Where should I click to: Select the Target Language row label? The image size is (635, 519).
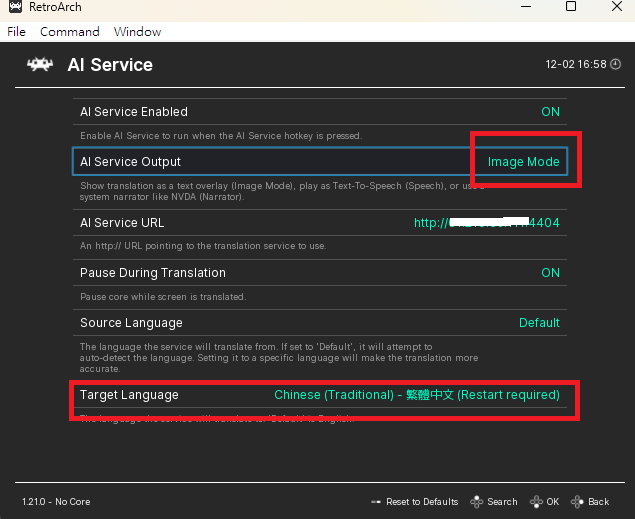point(129,395)
